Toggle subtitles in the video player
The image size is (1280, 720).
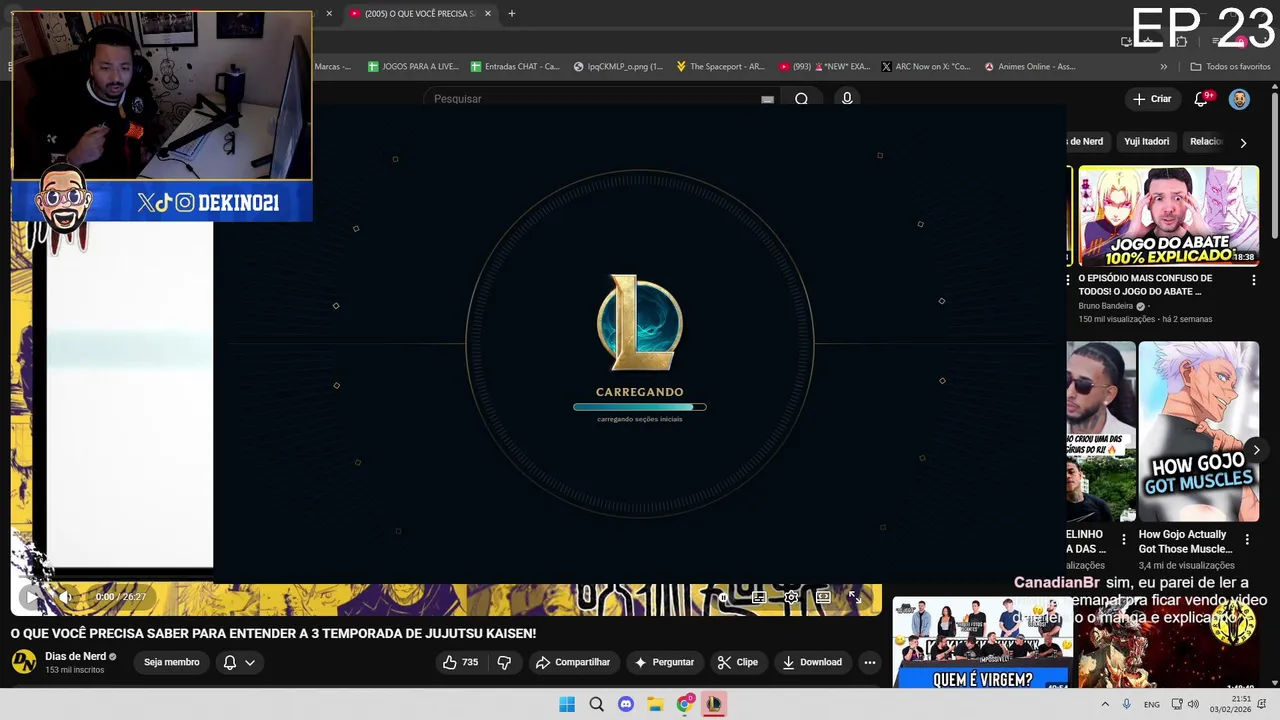[x=759, y=597]
